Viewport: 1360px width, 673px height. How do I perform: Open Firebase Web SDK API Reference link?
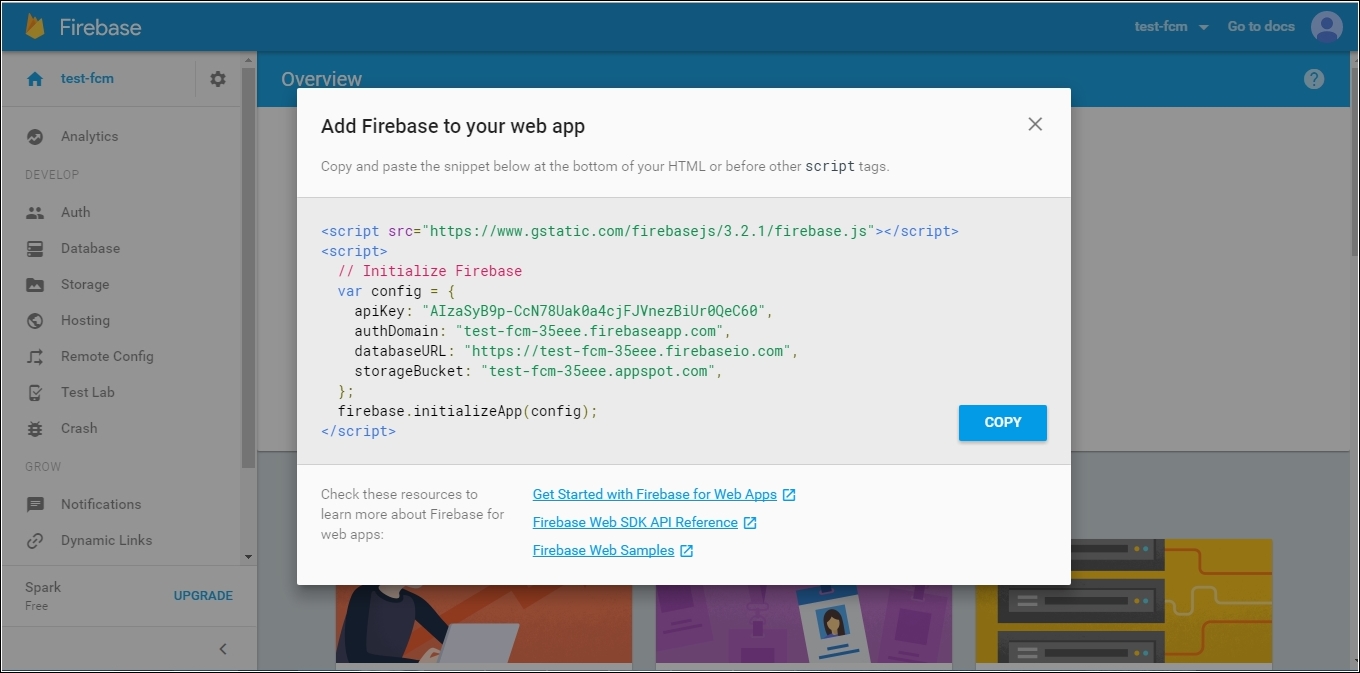tap(635, 523)
